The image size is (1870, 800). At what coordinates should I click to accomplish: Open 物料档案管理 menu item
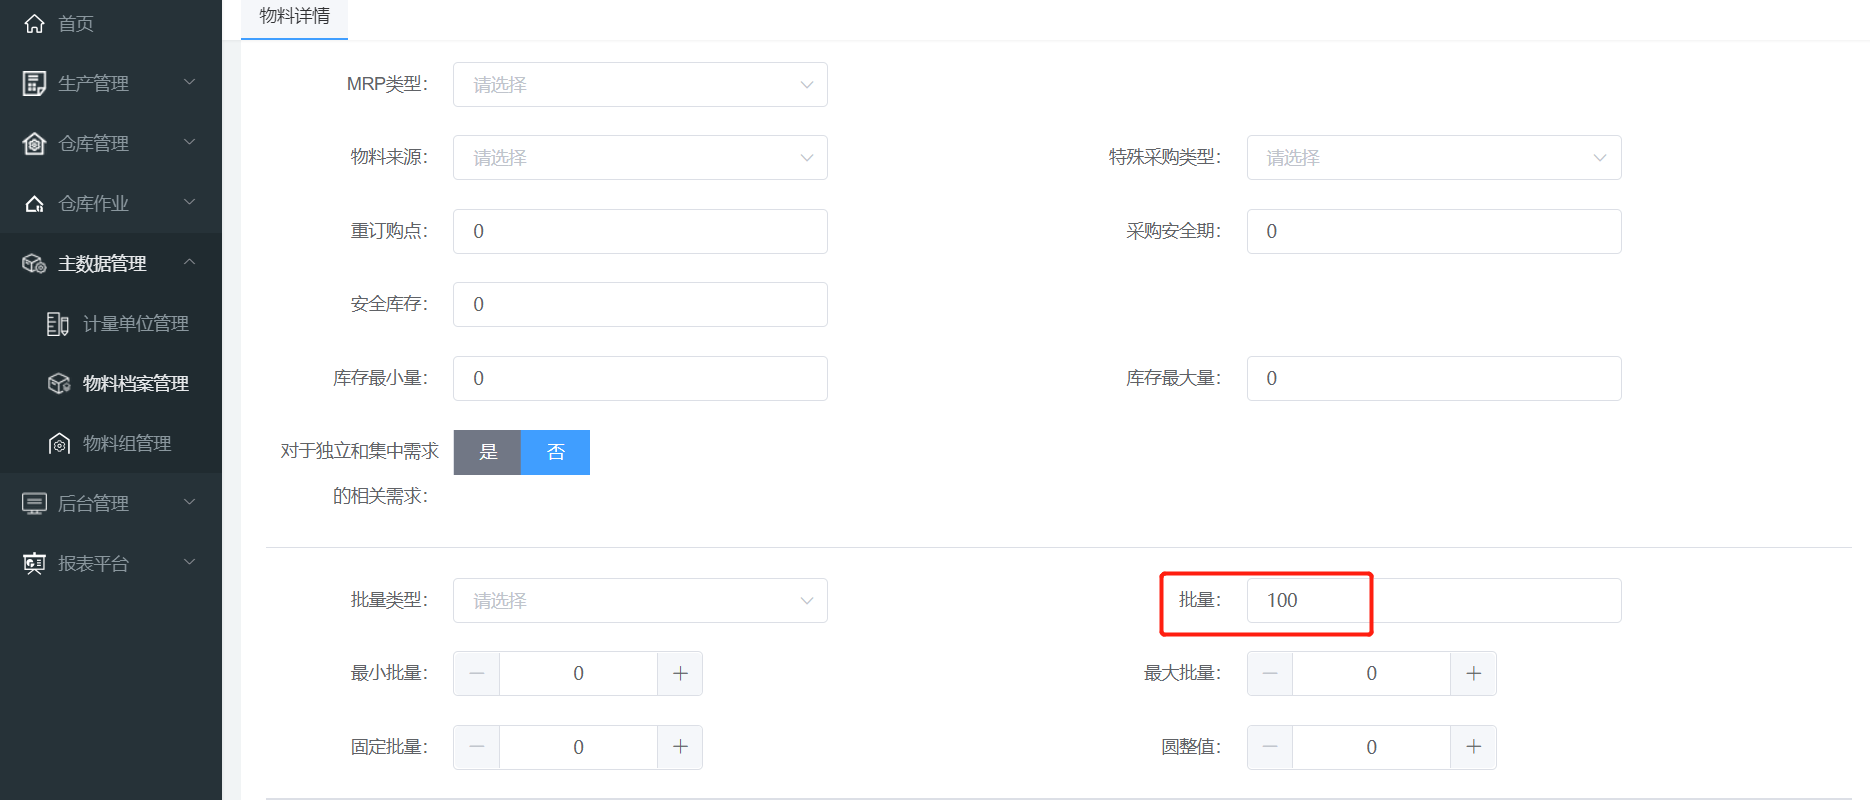click(135, 384)
